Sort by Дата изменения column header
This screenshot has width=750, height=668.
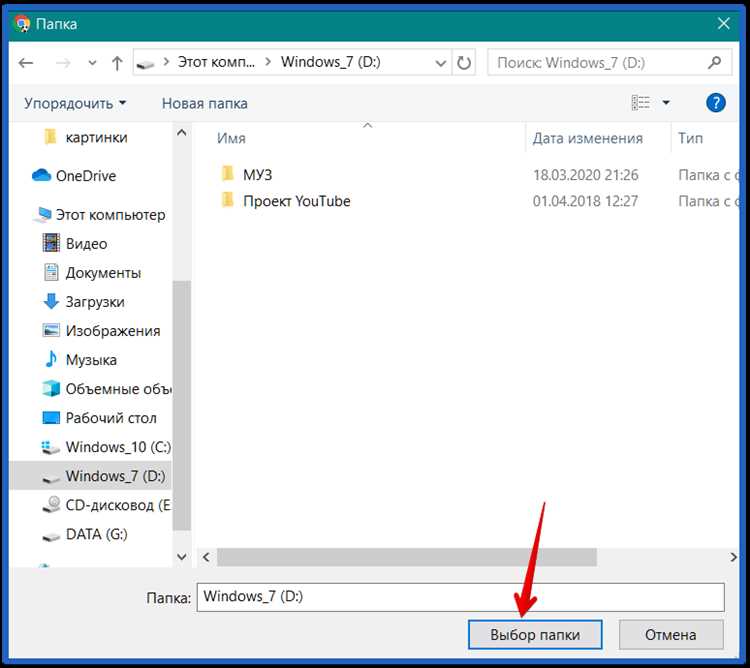pyautogui.click(x=587, y=139)
